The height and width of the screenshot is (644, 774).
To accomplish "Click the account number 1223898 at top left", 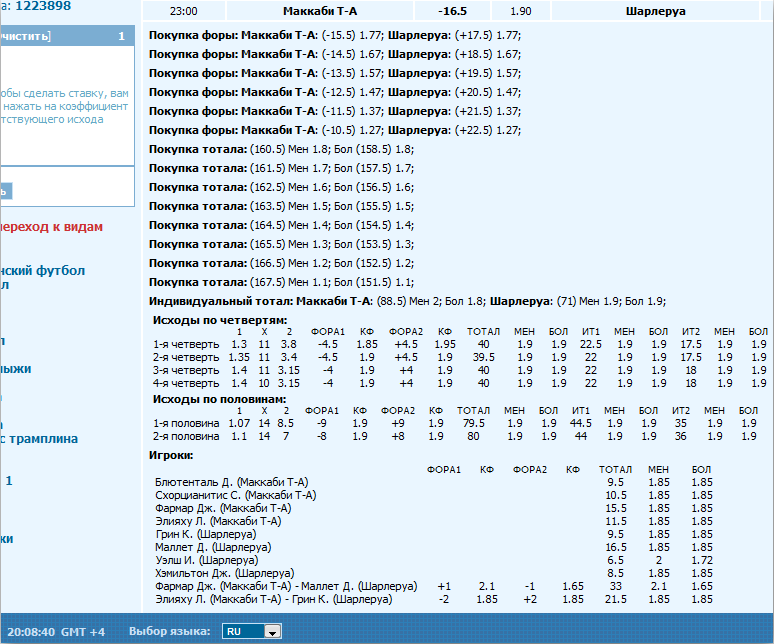I will 43,5.
